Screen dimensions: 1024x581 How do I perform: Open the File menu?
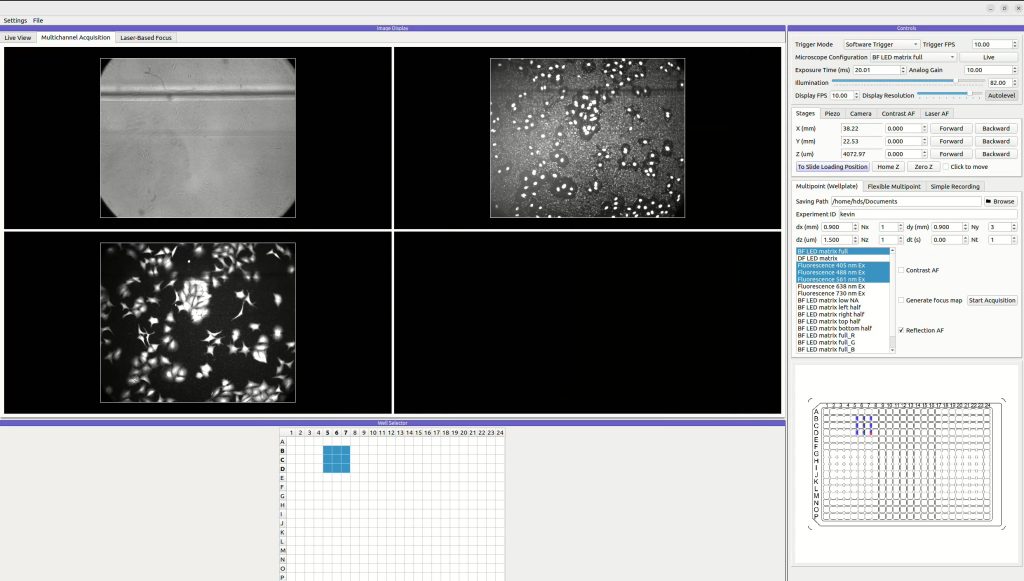(x=38, y=20)
